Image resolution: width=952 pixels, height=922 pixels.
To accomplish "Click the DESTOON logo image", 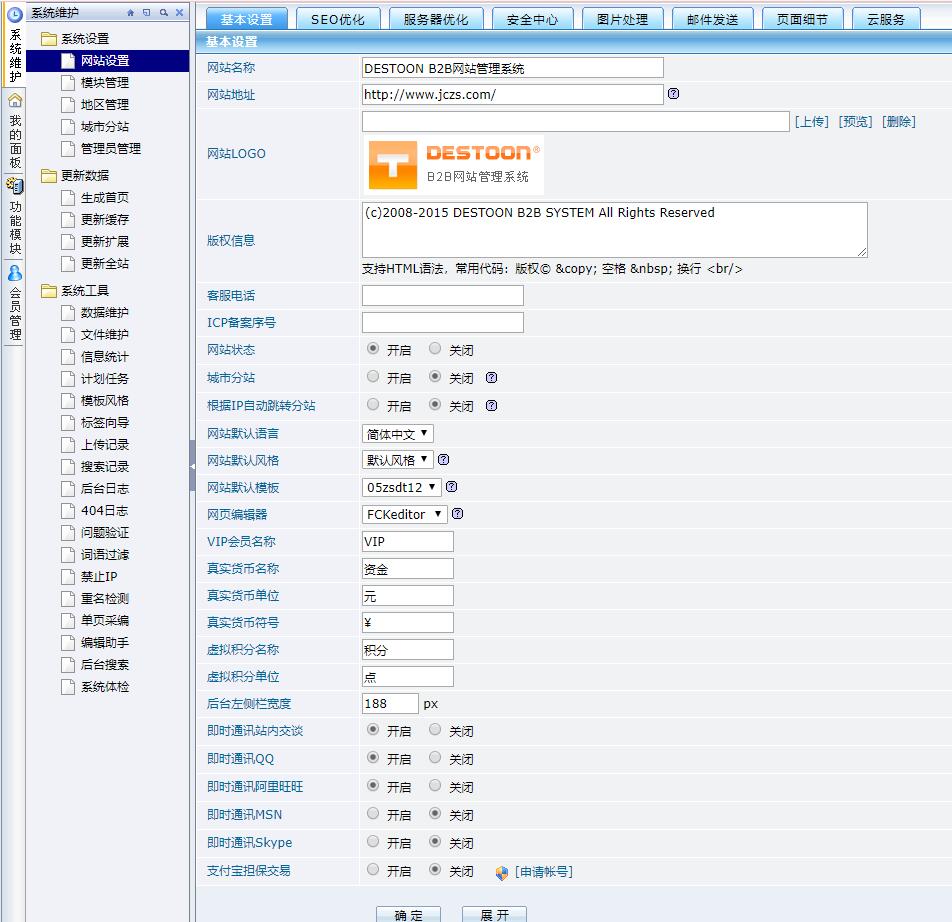I will tap(454, 165).
